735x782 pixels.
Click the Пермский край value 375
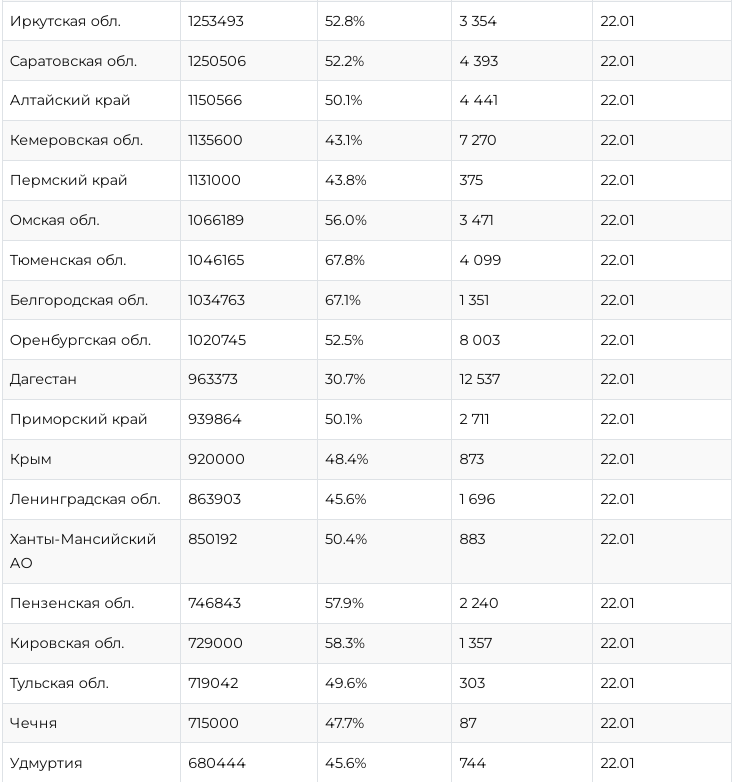coord(471,180)
